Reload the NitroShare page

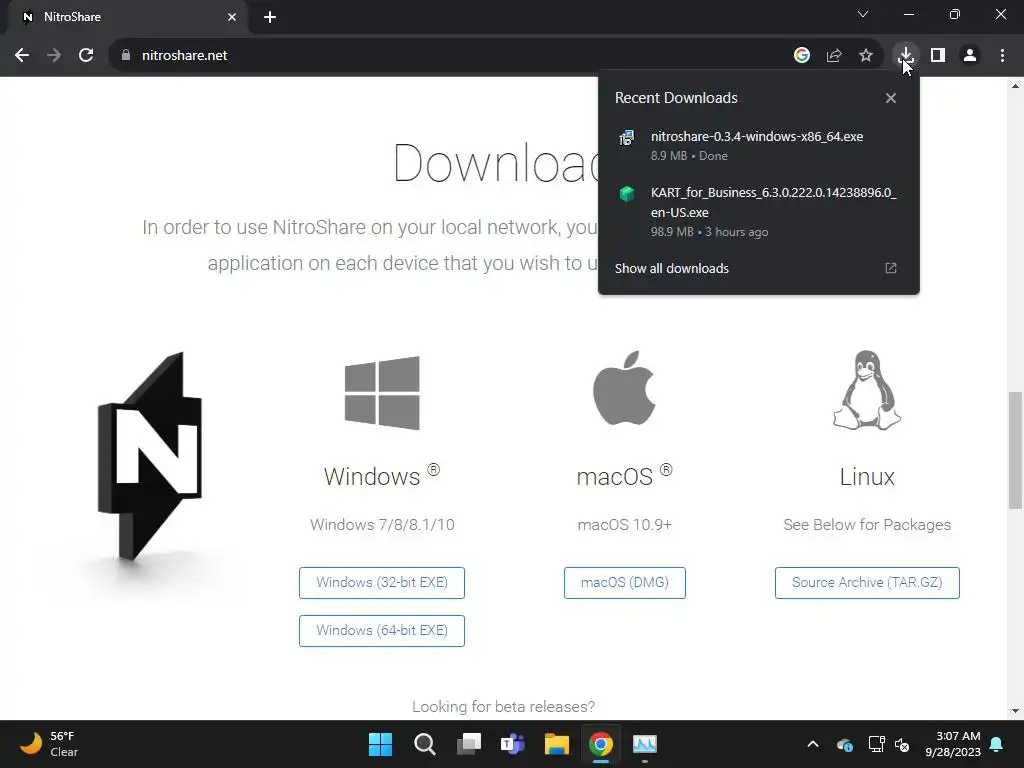point(86,56)
